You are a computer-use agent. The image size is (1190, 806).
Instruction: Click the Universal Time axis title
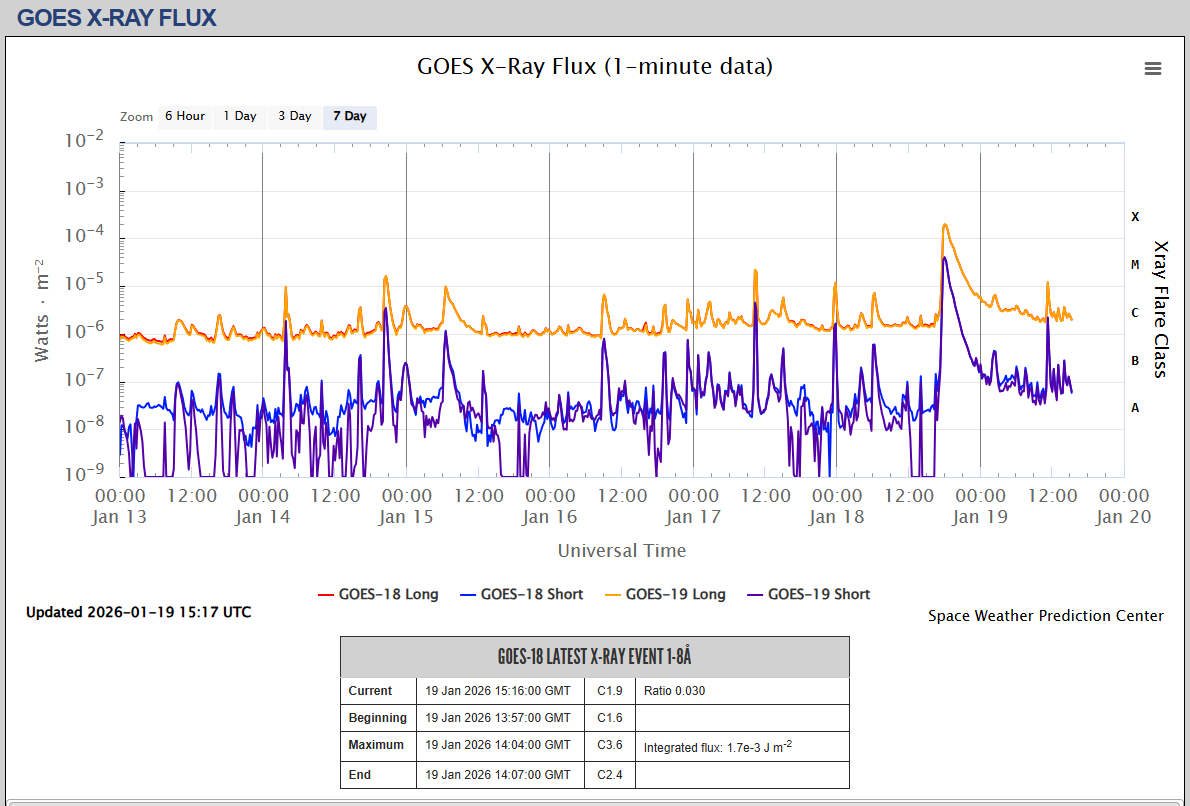coord(621,550)
